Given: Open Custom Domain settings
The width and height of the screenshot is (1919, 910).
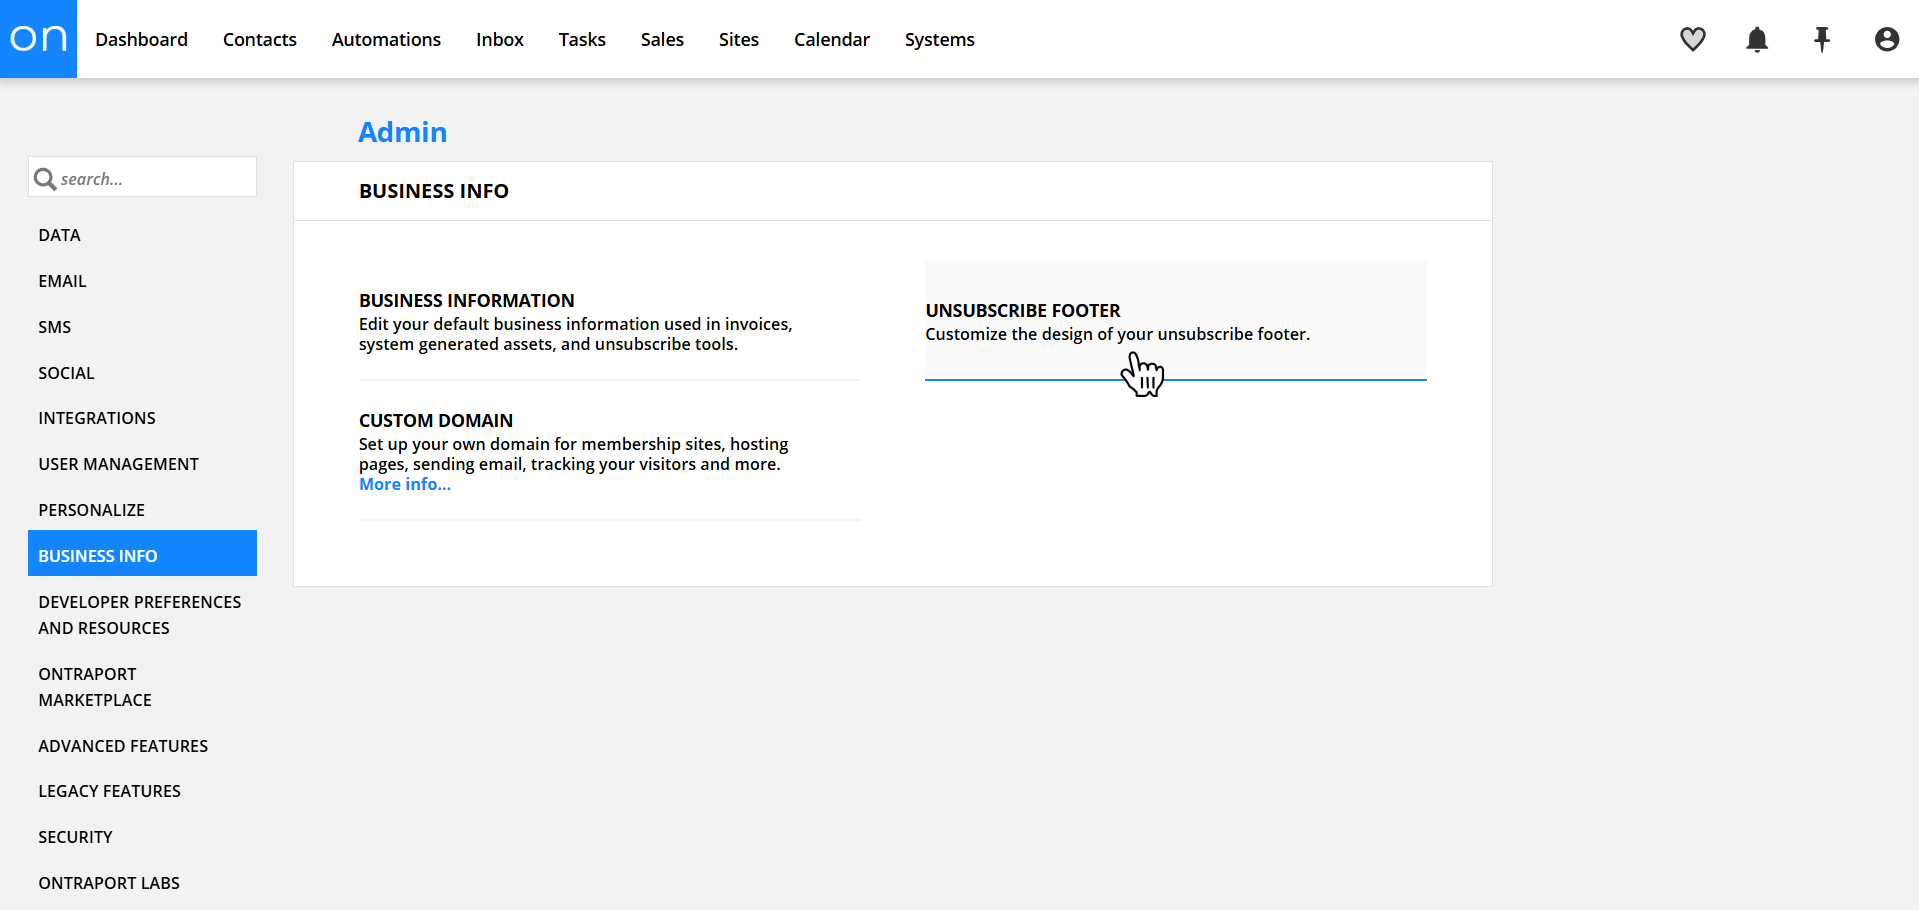Looking at the screenshot, I should 609,451.
